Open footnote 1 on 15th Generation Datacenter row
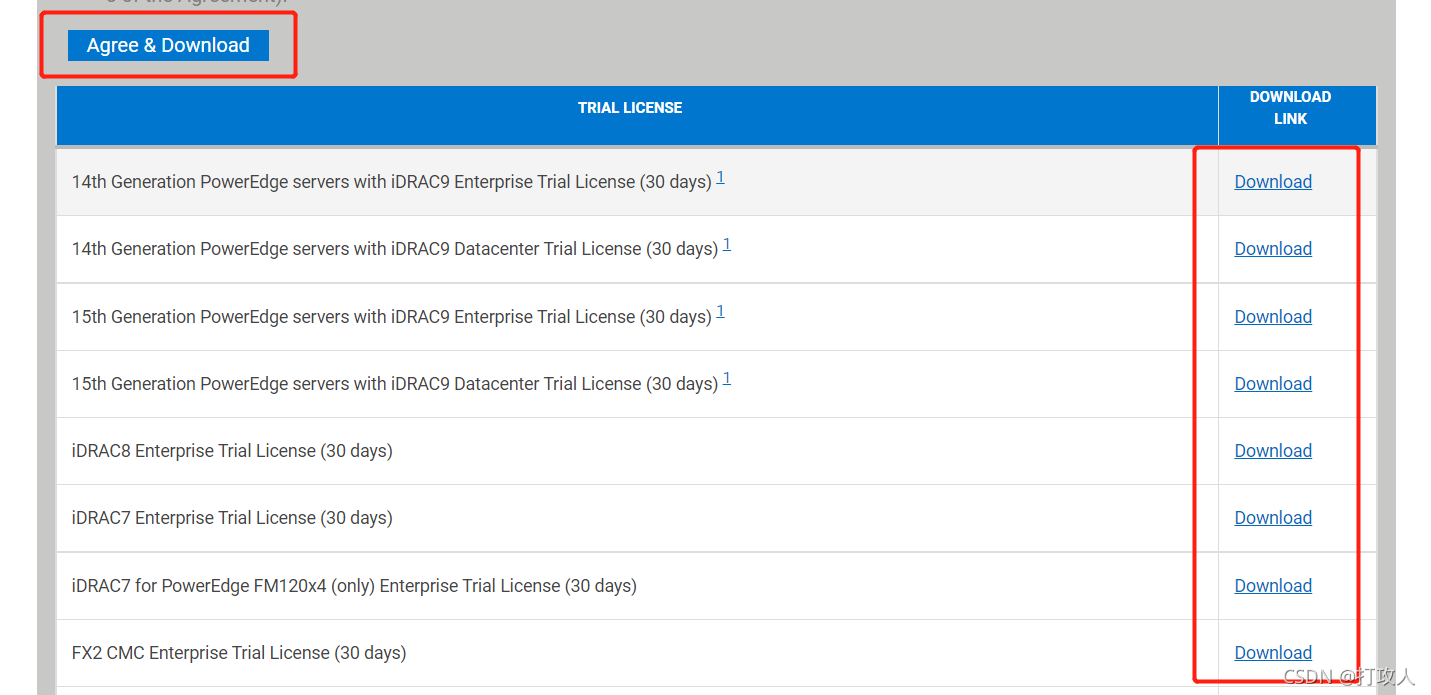The width and height of the screenshot is (1431, 695). tap(727, 379)
